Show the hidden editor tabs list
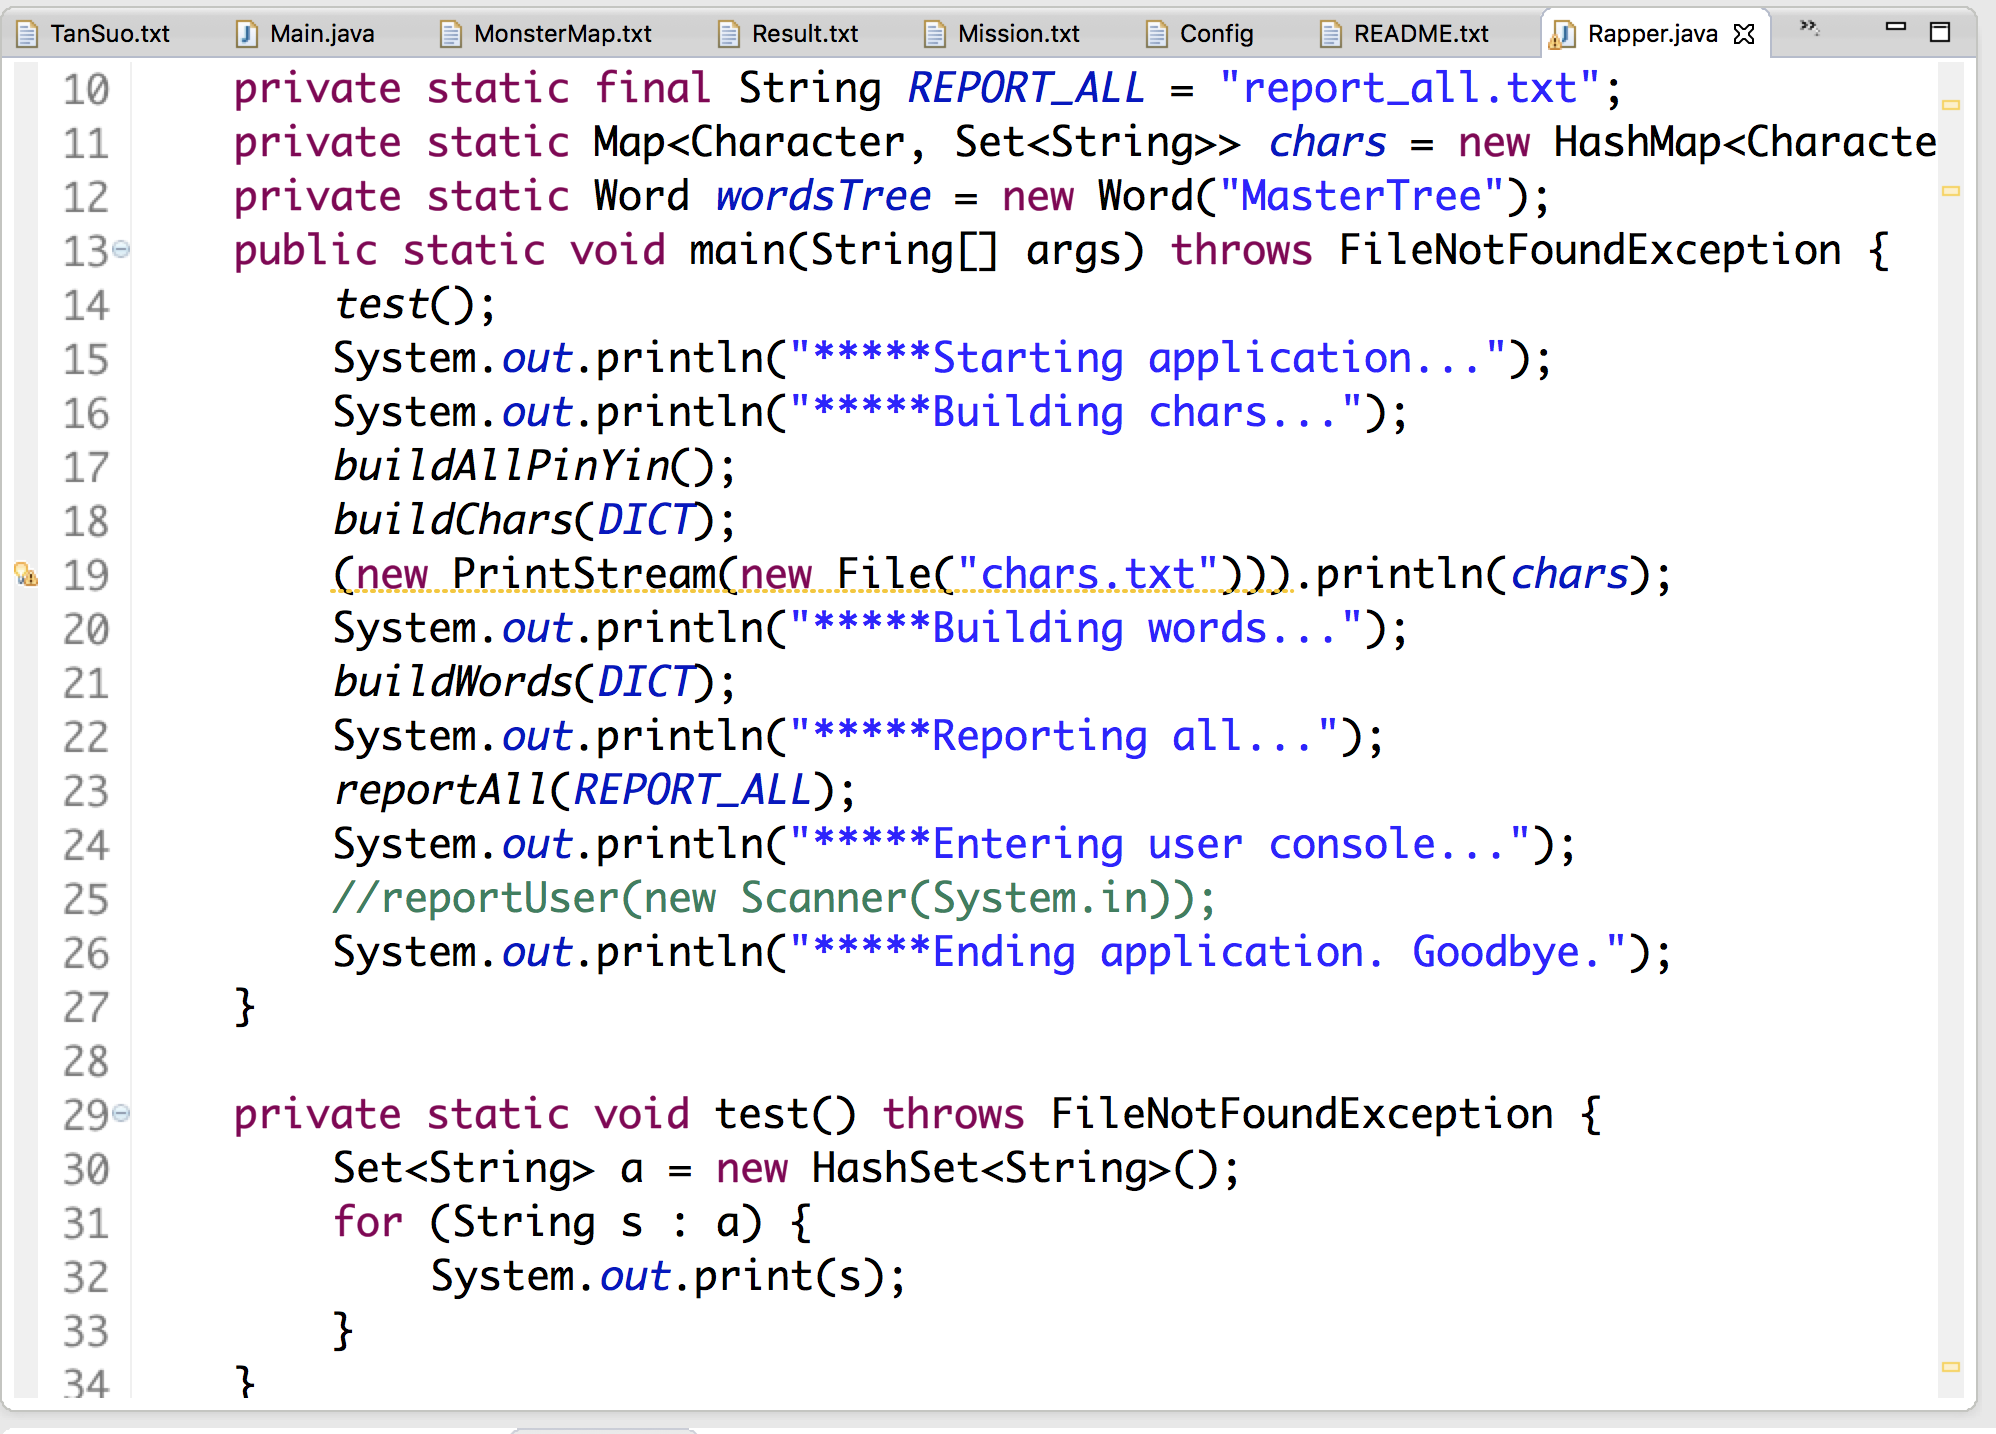The image size is (1996, 1434). tap(1809, 28)
